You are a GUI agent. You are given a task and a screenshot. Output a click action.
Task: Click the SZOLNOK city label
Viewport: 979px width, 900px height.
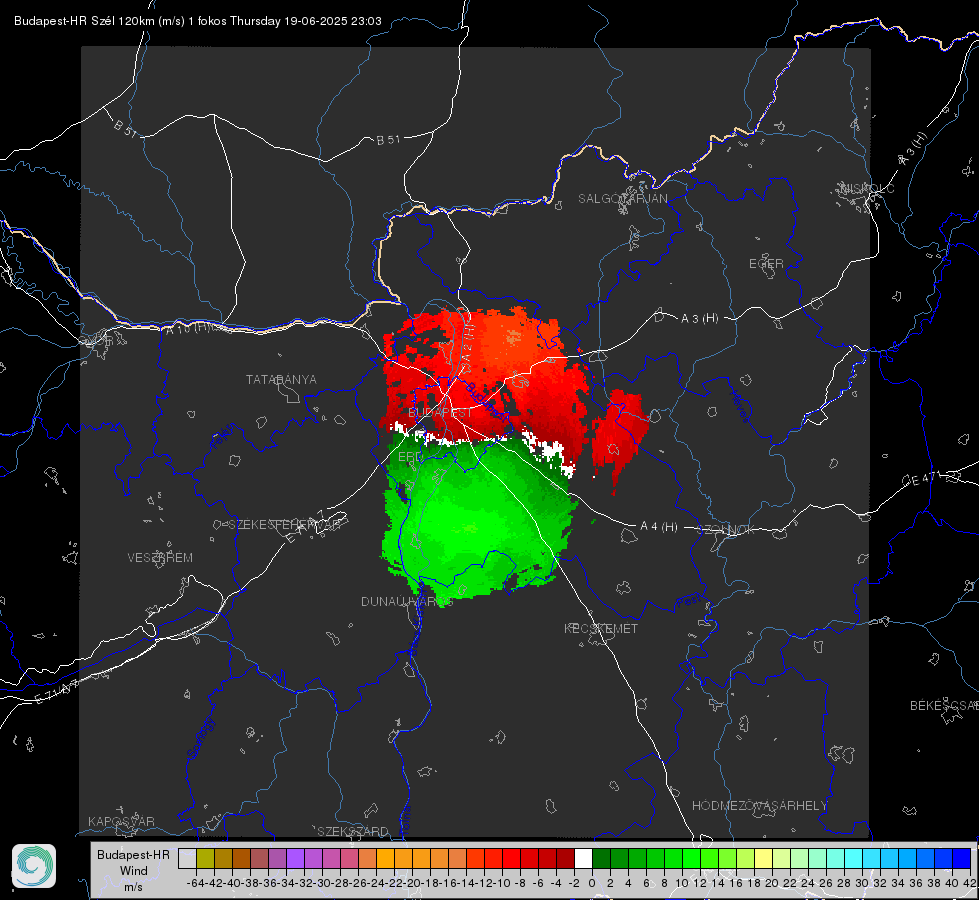[726, 530]
